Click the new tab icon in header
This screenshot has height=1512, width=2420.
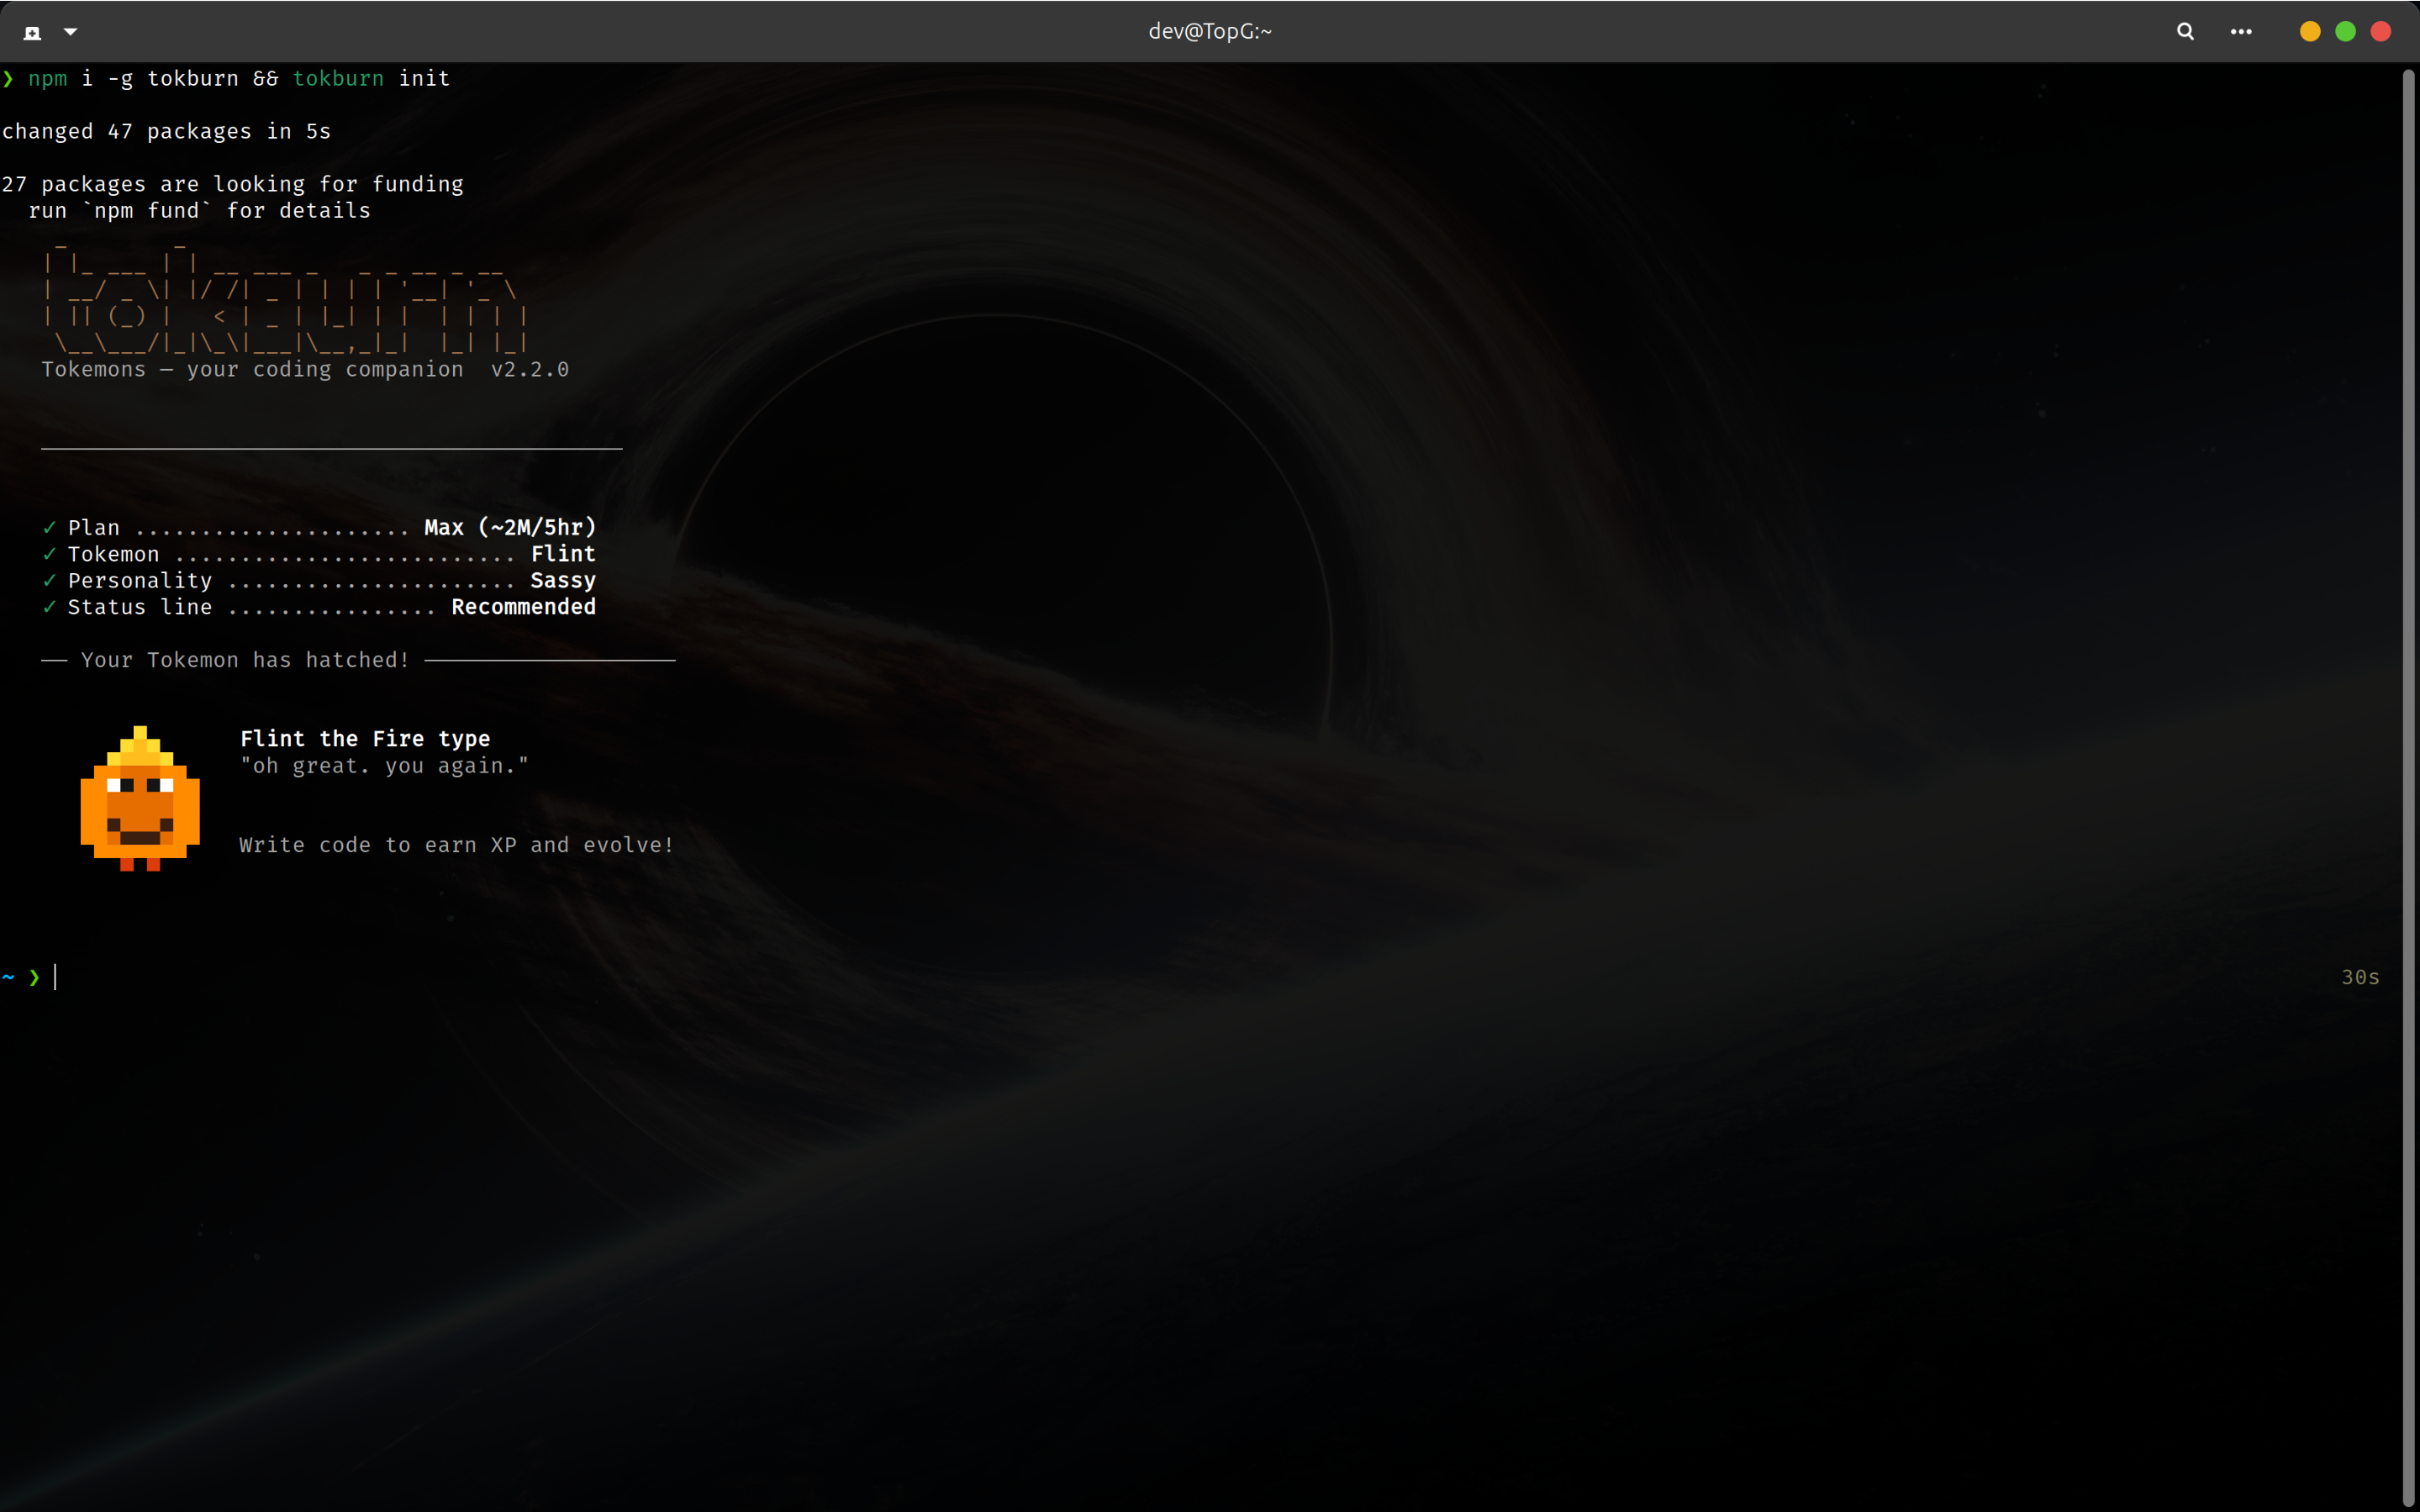click(32, 32)
